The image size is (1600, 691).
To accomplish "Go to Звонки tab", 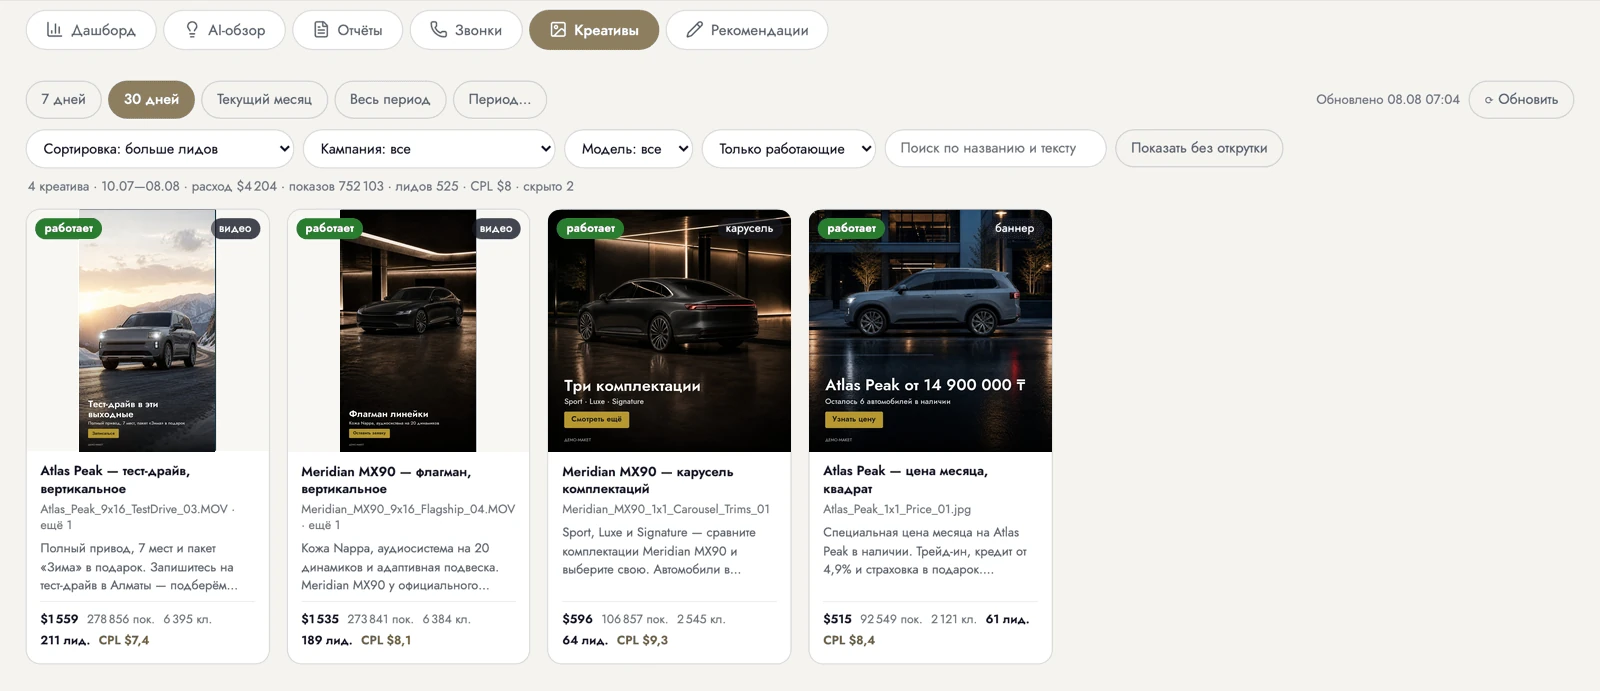I will click(x=466, y=30).
